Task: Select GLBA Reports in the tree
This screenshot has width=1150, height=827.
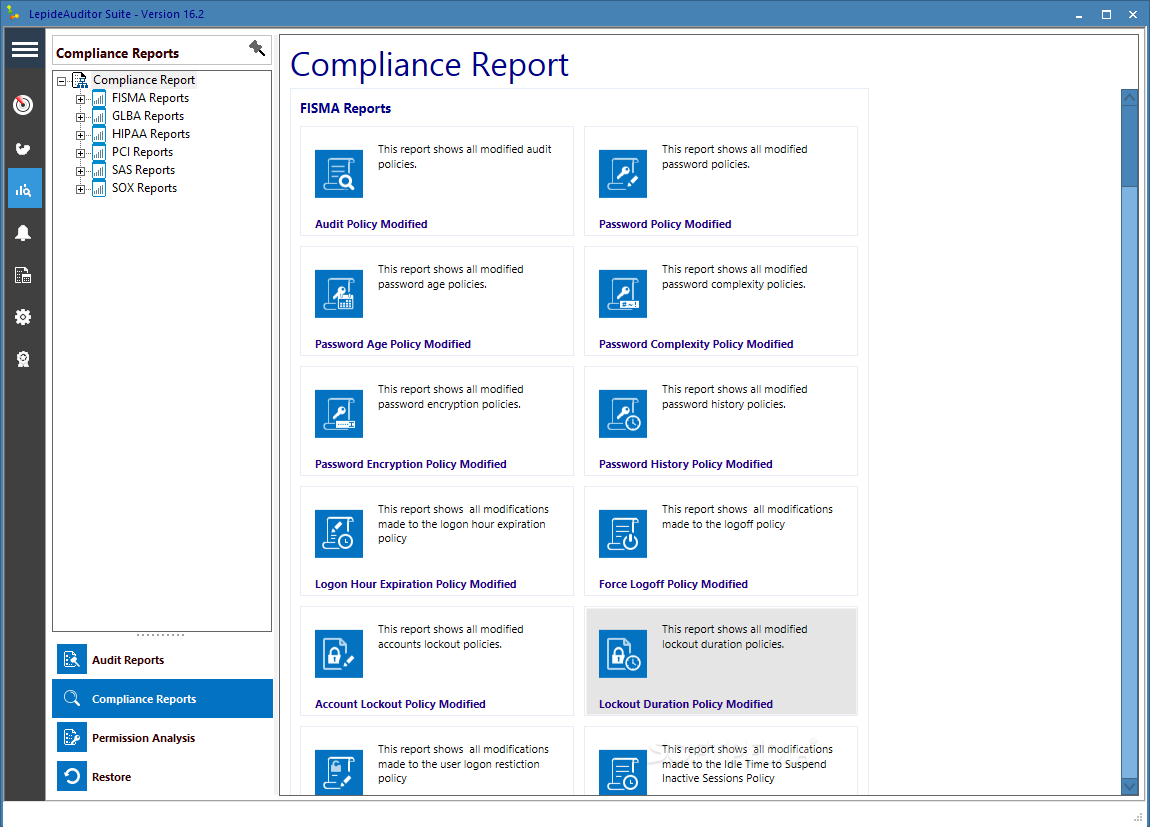Action: (148, 116)
